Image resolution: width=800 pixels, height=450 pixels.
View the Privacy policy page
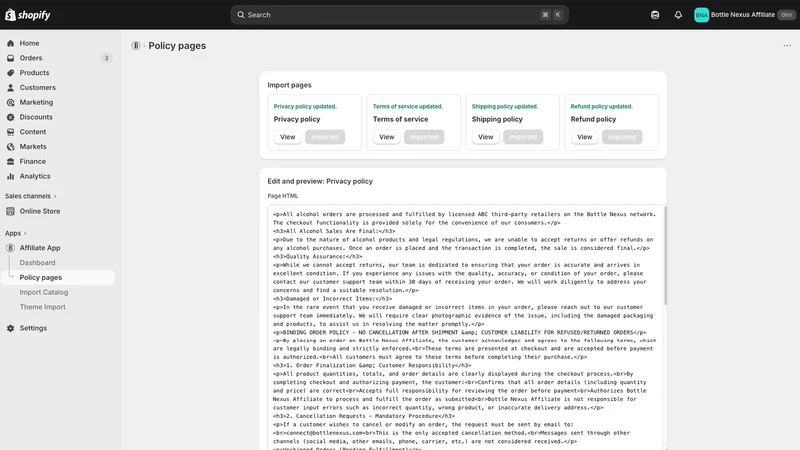[x=287, y=137]
